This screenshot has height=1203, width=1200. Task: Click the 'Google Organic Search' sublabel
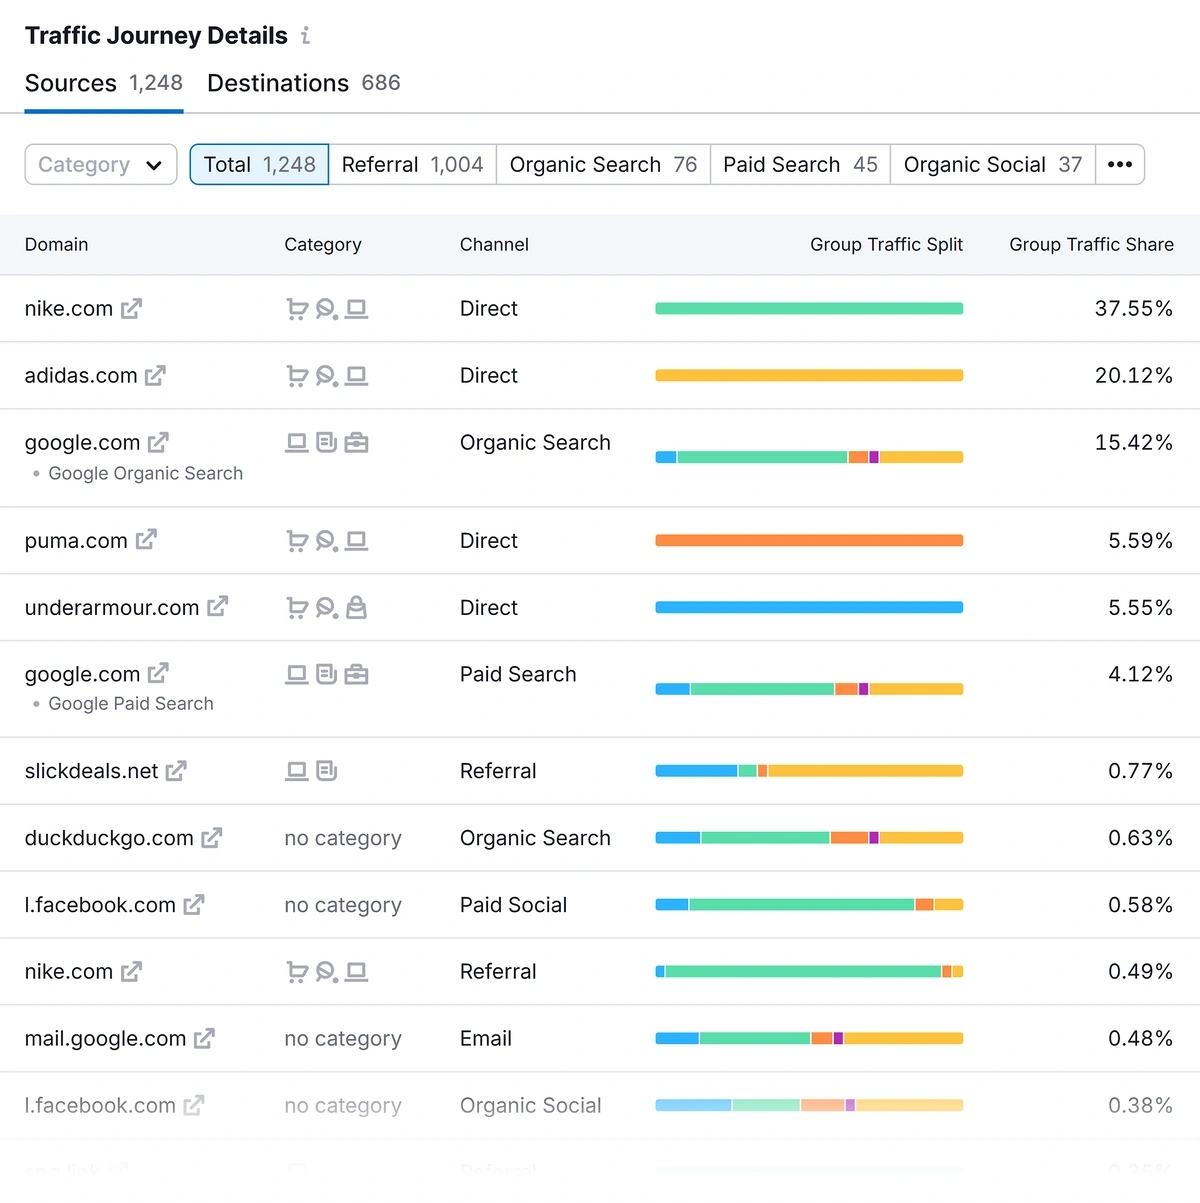pyautogui.click(x=146, y=474)
